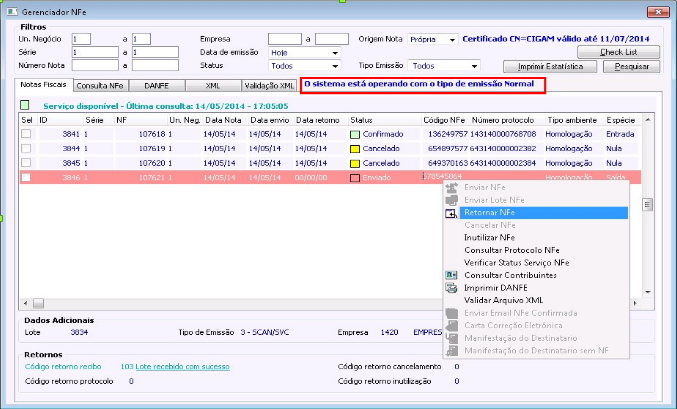Click the green Confirmado status square
The width and height of the screenshot is (677, 409).
tap(355, 133)
